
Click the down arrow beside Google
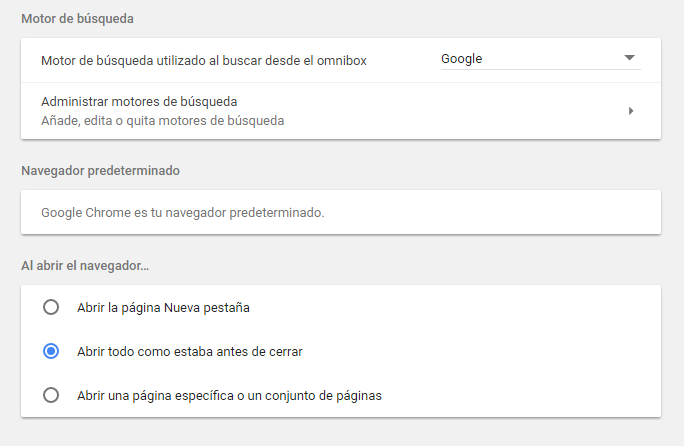coord(629,58)
